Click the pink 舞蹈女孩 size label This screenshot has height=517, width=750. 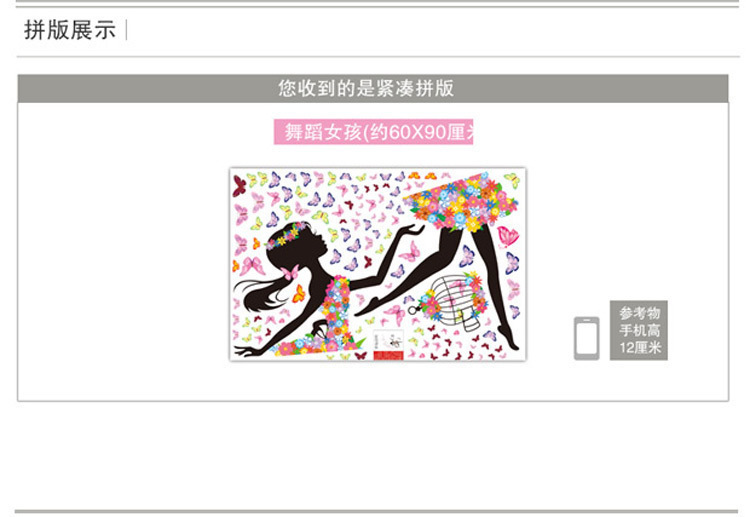tap(374, 132)
